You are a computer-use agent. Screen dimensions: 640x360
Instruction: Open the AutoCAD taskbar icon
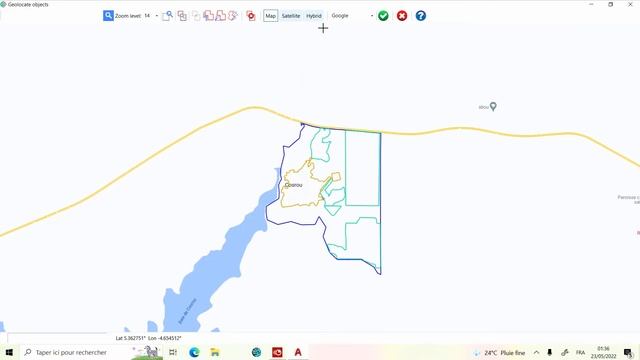pos(298,352)
